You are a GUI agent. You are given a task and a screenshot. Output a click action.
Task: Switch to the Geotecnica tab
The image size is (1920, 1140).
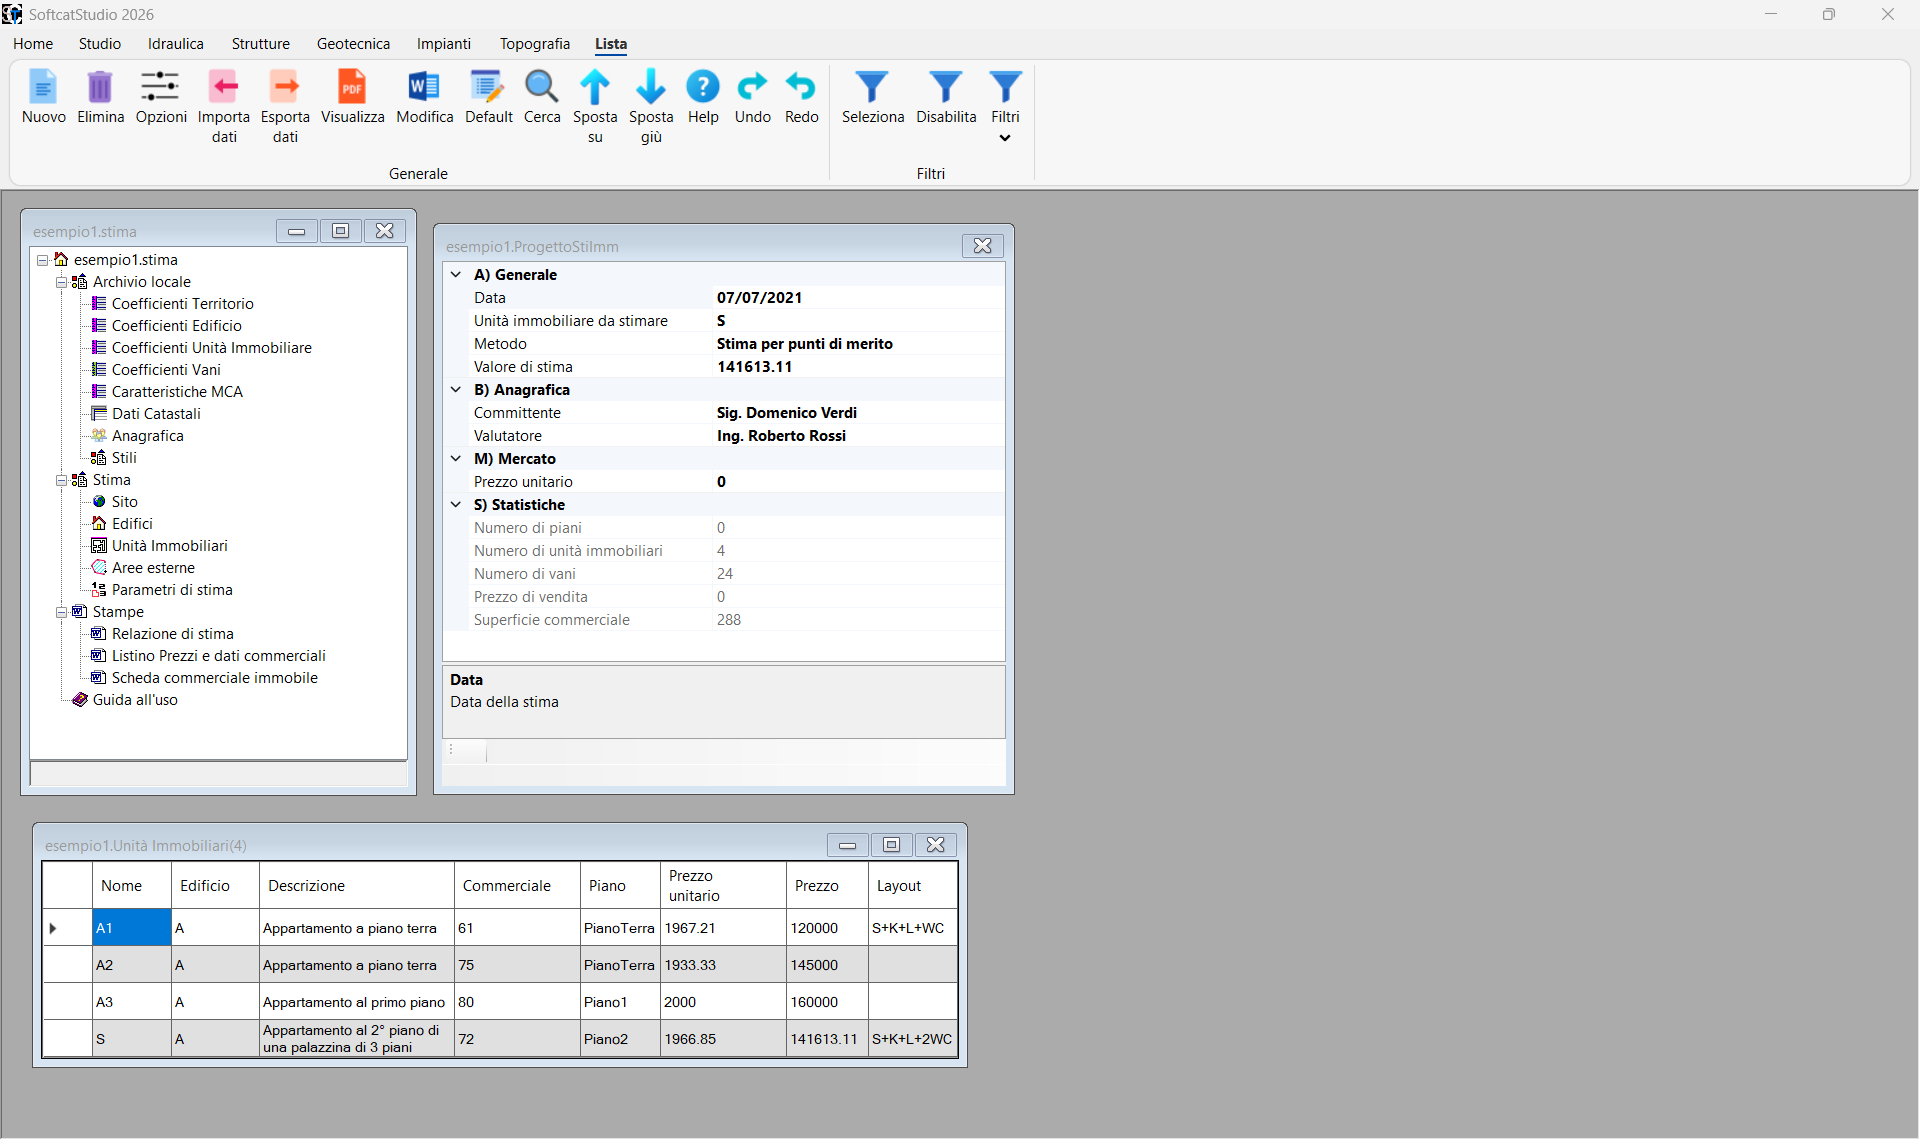[353, 44]
